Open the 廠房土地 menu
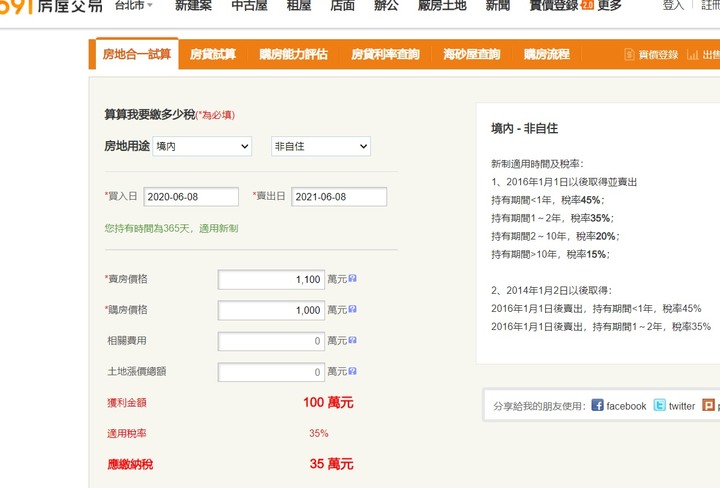The width and height of the screenshot is (720, 488). (442, 6)
